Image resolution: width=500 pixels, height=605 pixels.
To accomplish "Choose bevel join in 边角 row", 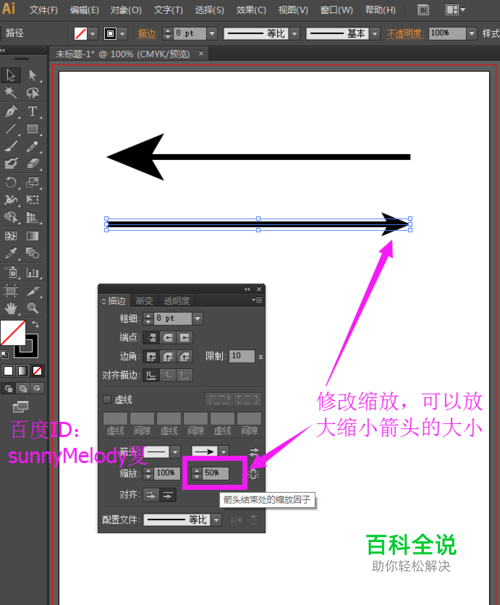I will [x=184, y=356].
